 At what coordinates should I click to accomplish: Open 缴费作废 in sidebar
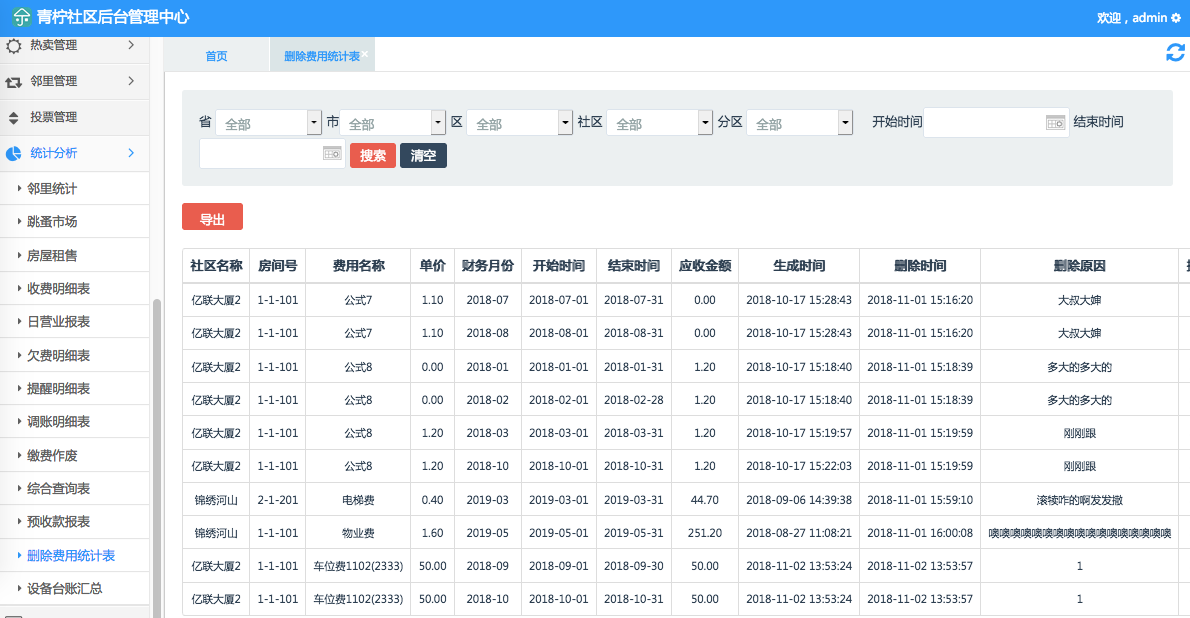click(74, 456)
